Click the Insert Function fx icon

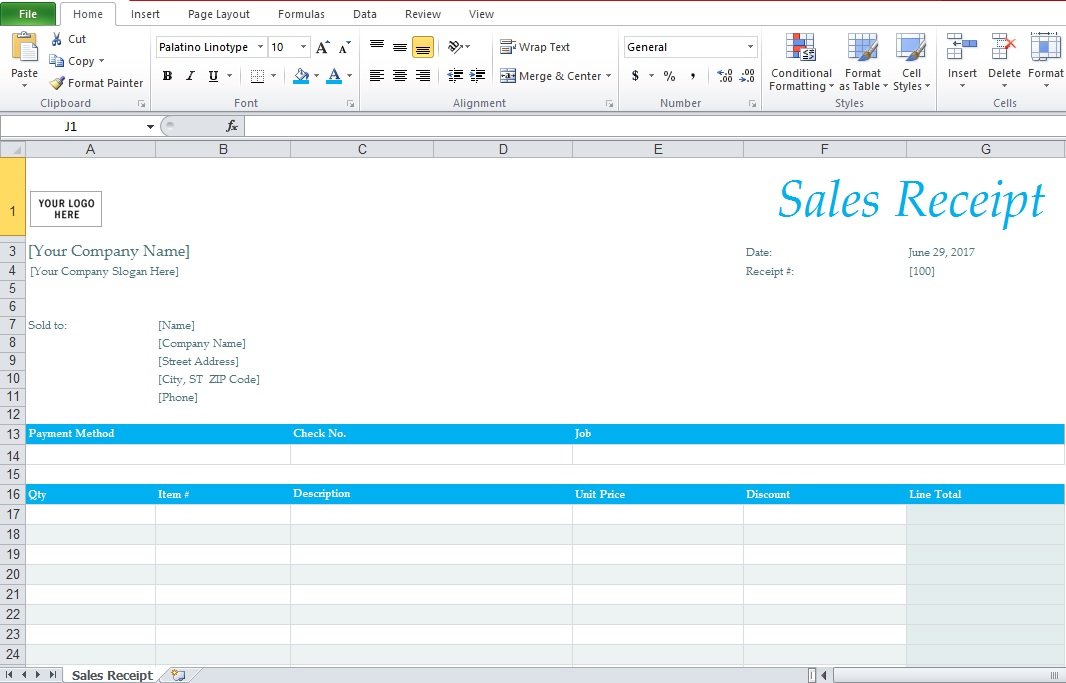coord(232,126)
